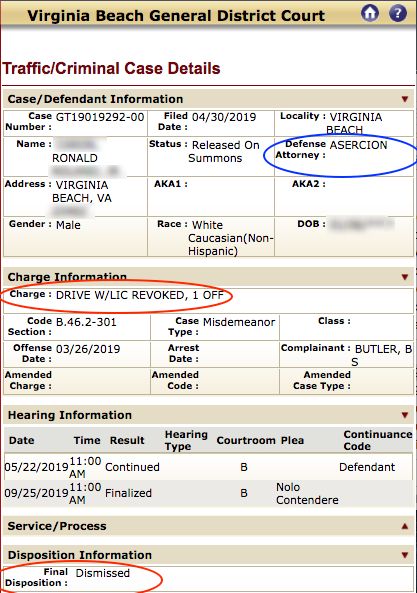This screenshot has width=417, height=593.
Task: Collapse the Hearing Information section arrow
Action: point(405,415)
